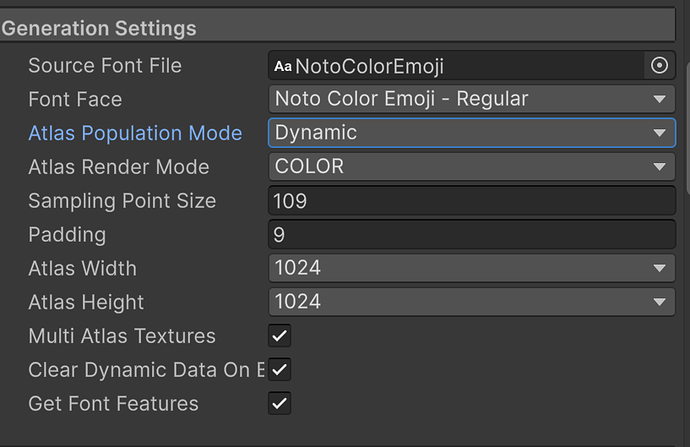Collapse the Generation Settings header
The width and height of the screenshot is (690, 447).
click(x=99, y=28)
